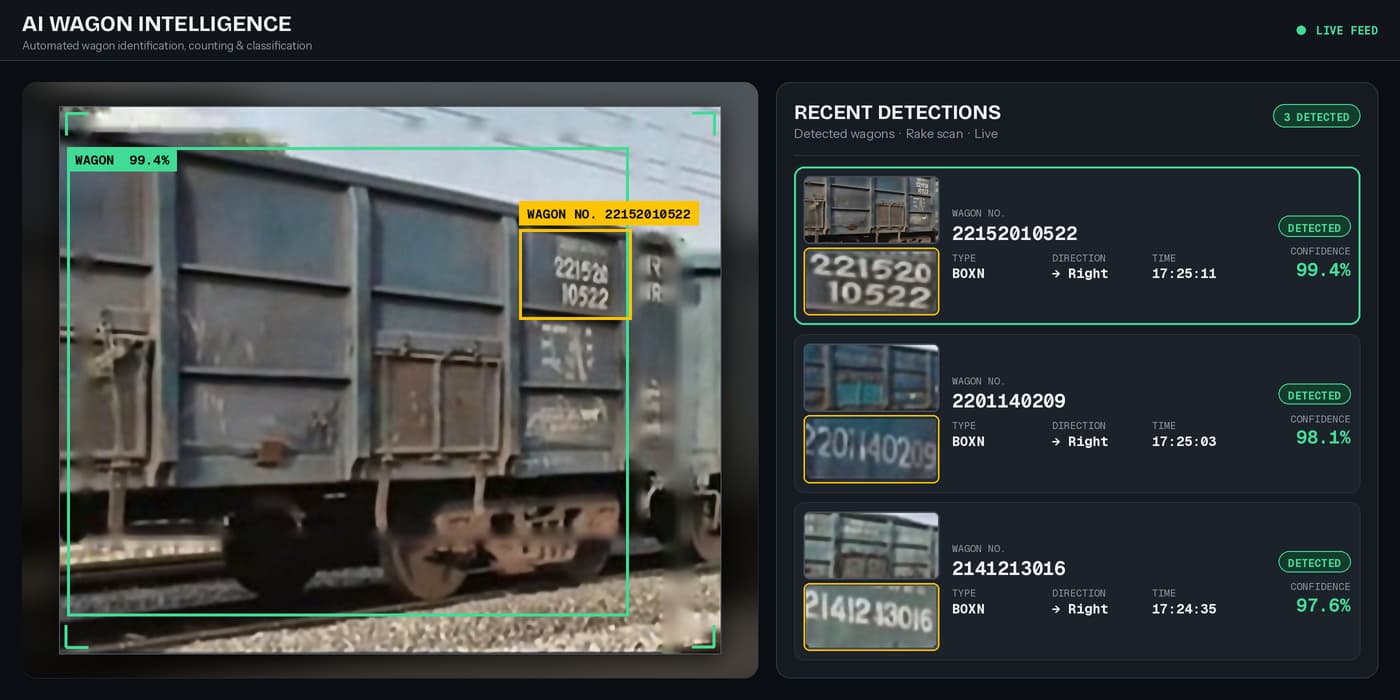Click the BOXN type in the 2201140209 card
The image size is (1400, 700).
click(968, 442)
